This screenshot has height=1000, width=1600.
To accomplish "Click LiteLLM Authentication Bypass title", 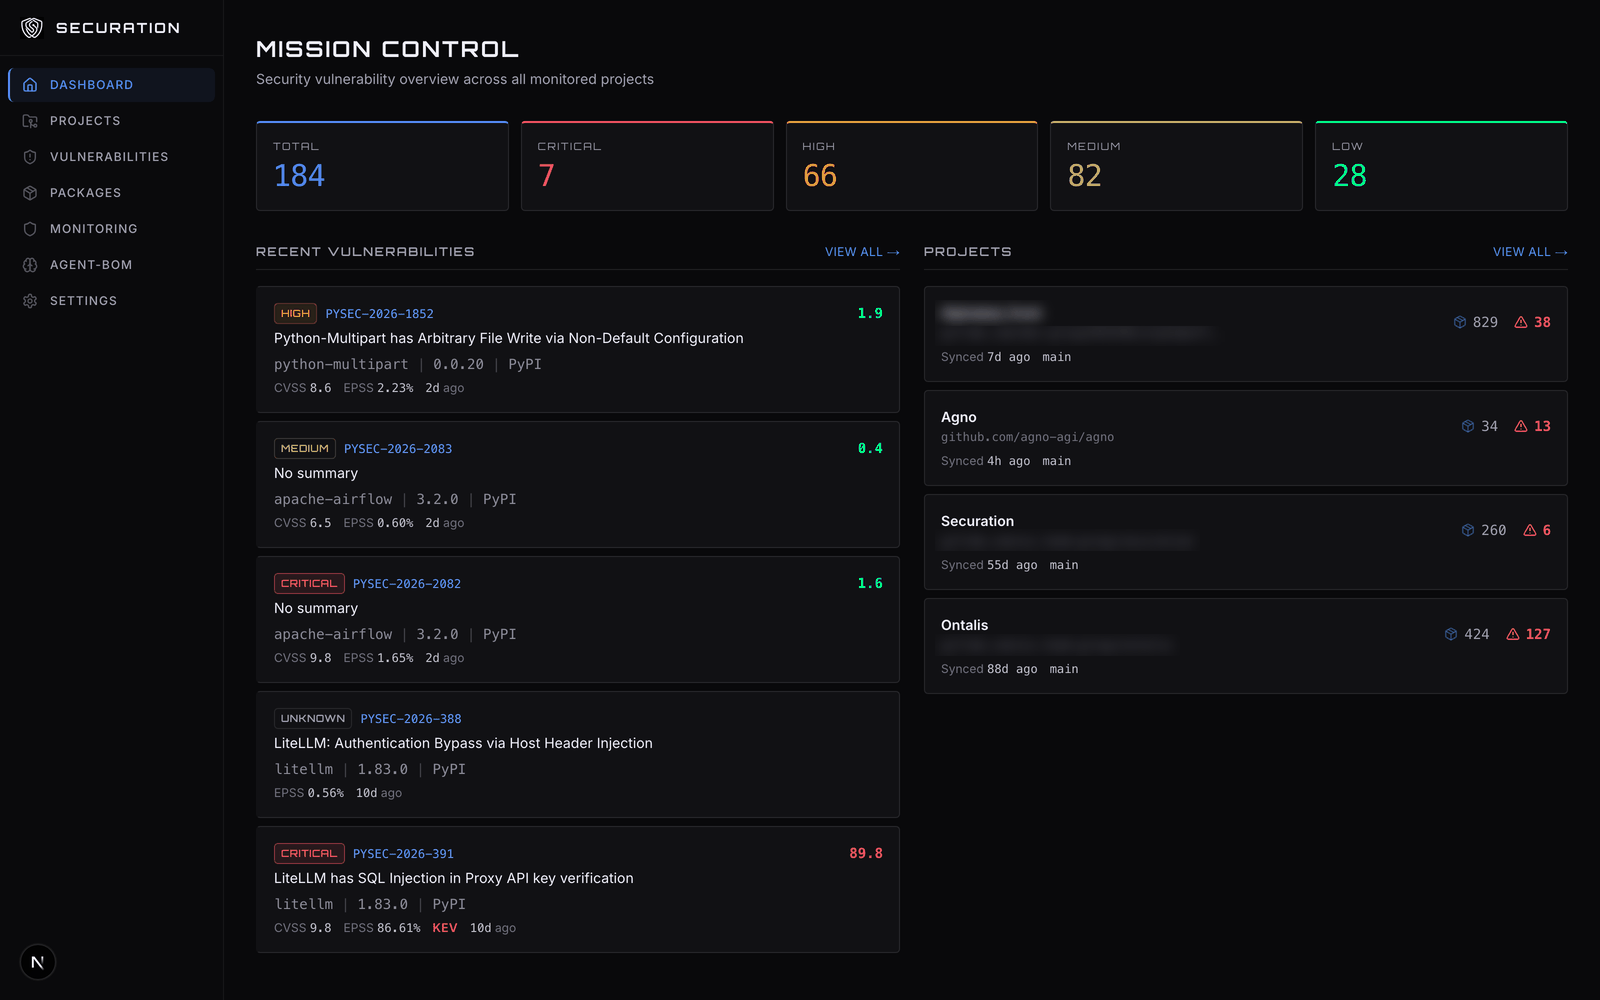I will [x=463, y=743].
